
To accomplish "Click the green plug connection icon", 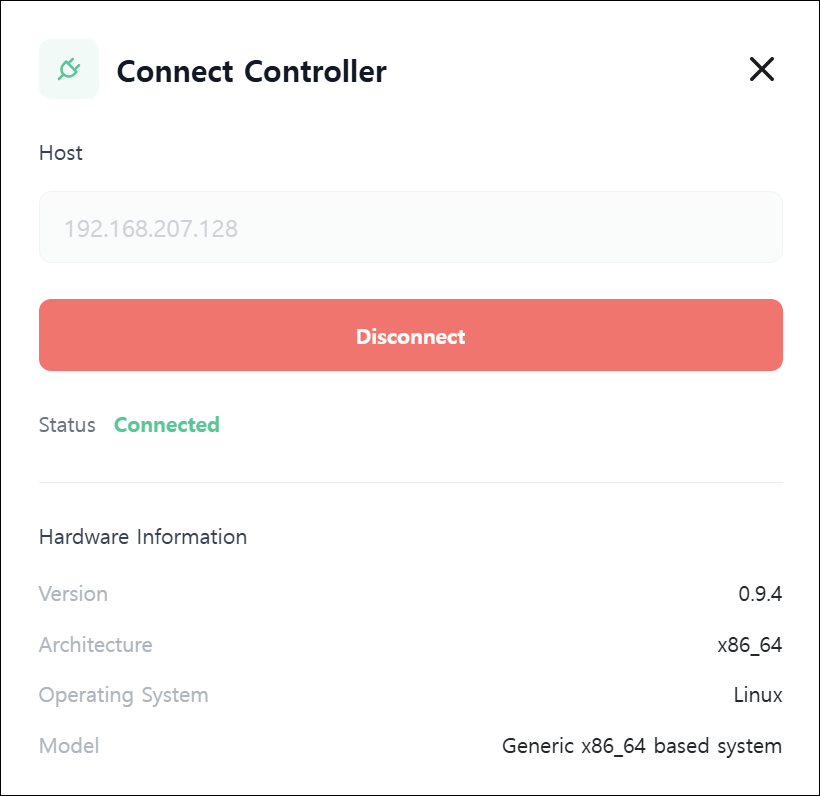I will pyautogui.click(x=69, y=69).
